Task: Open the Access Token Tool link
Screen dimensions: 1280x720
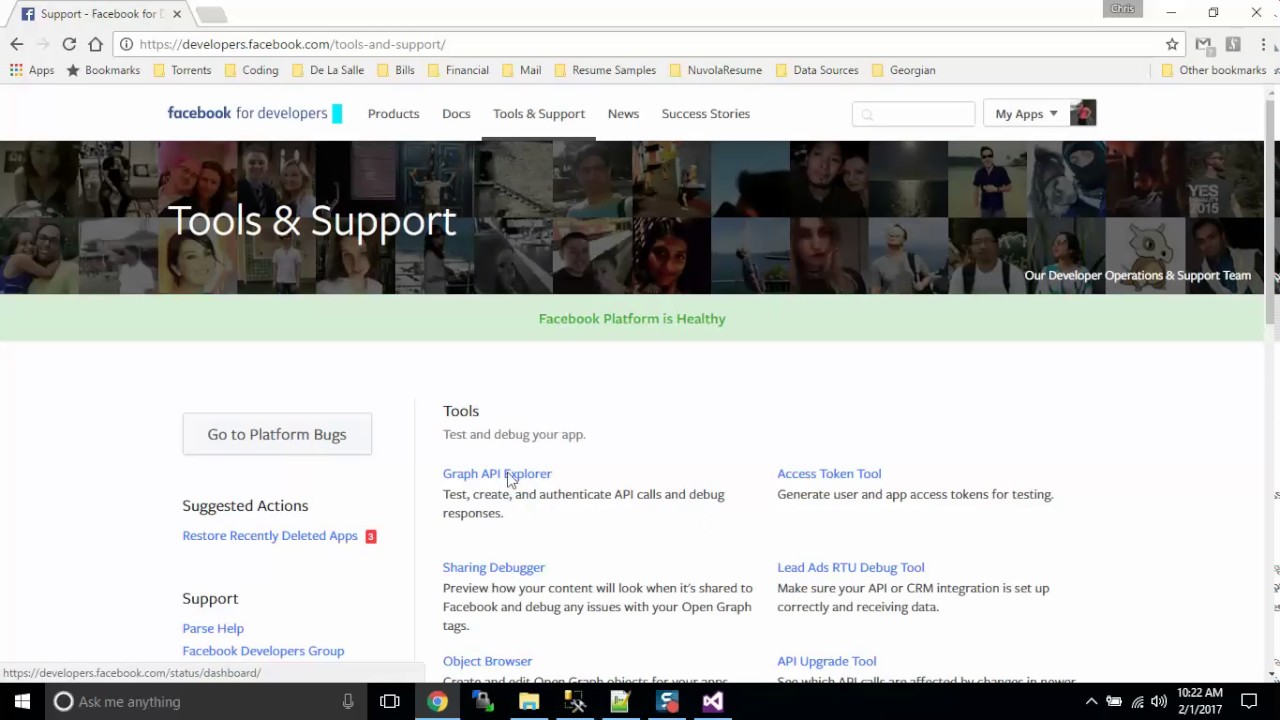Action: (829, 474)
